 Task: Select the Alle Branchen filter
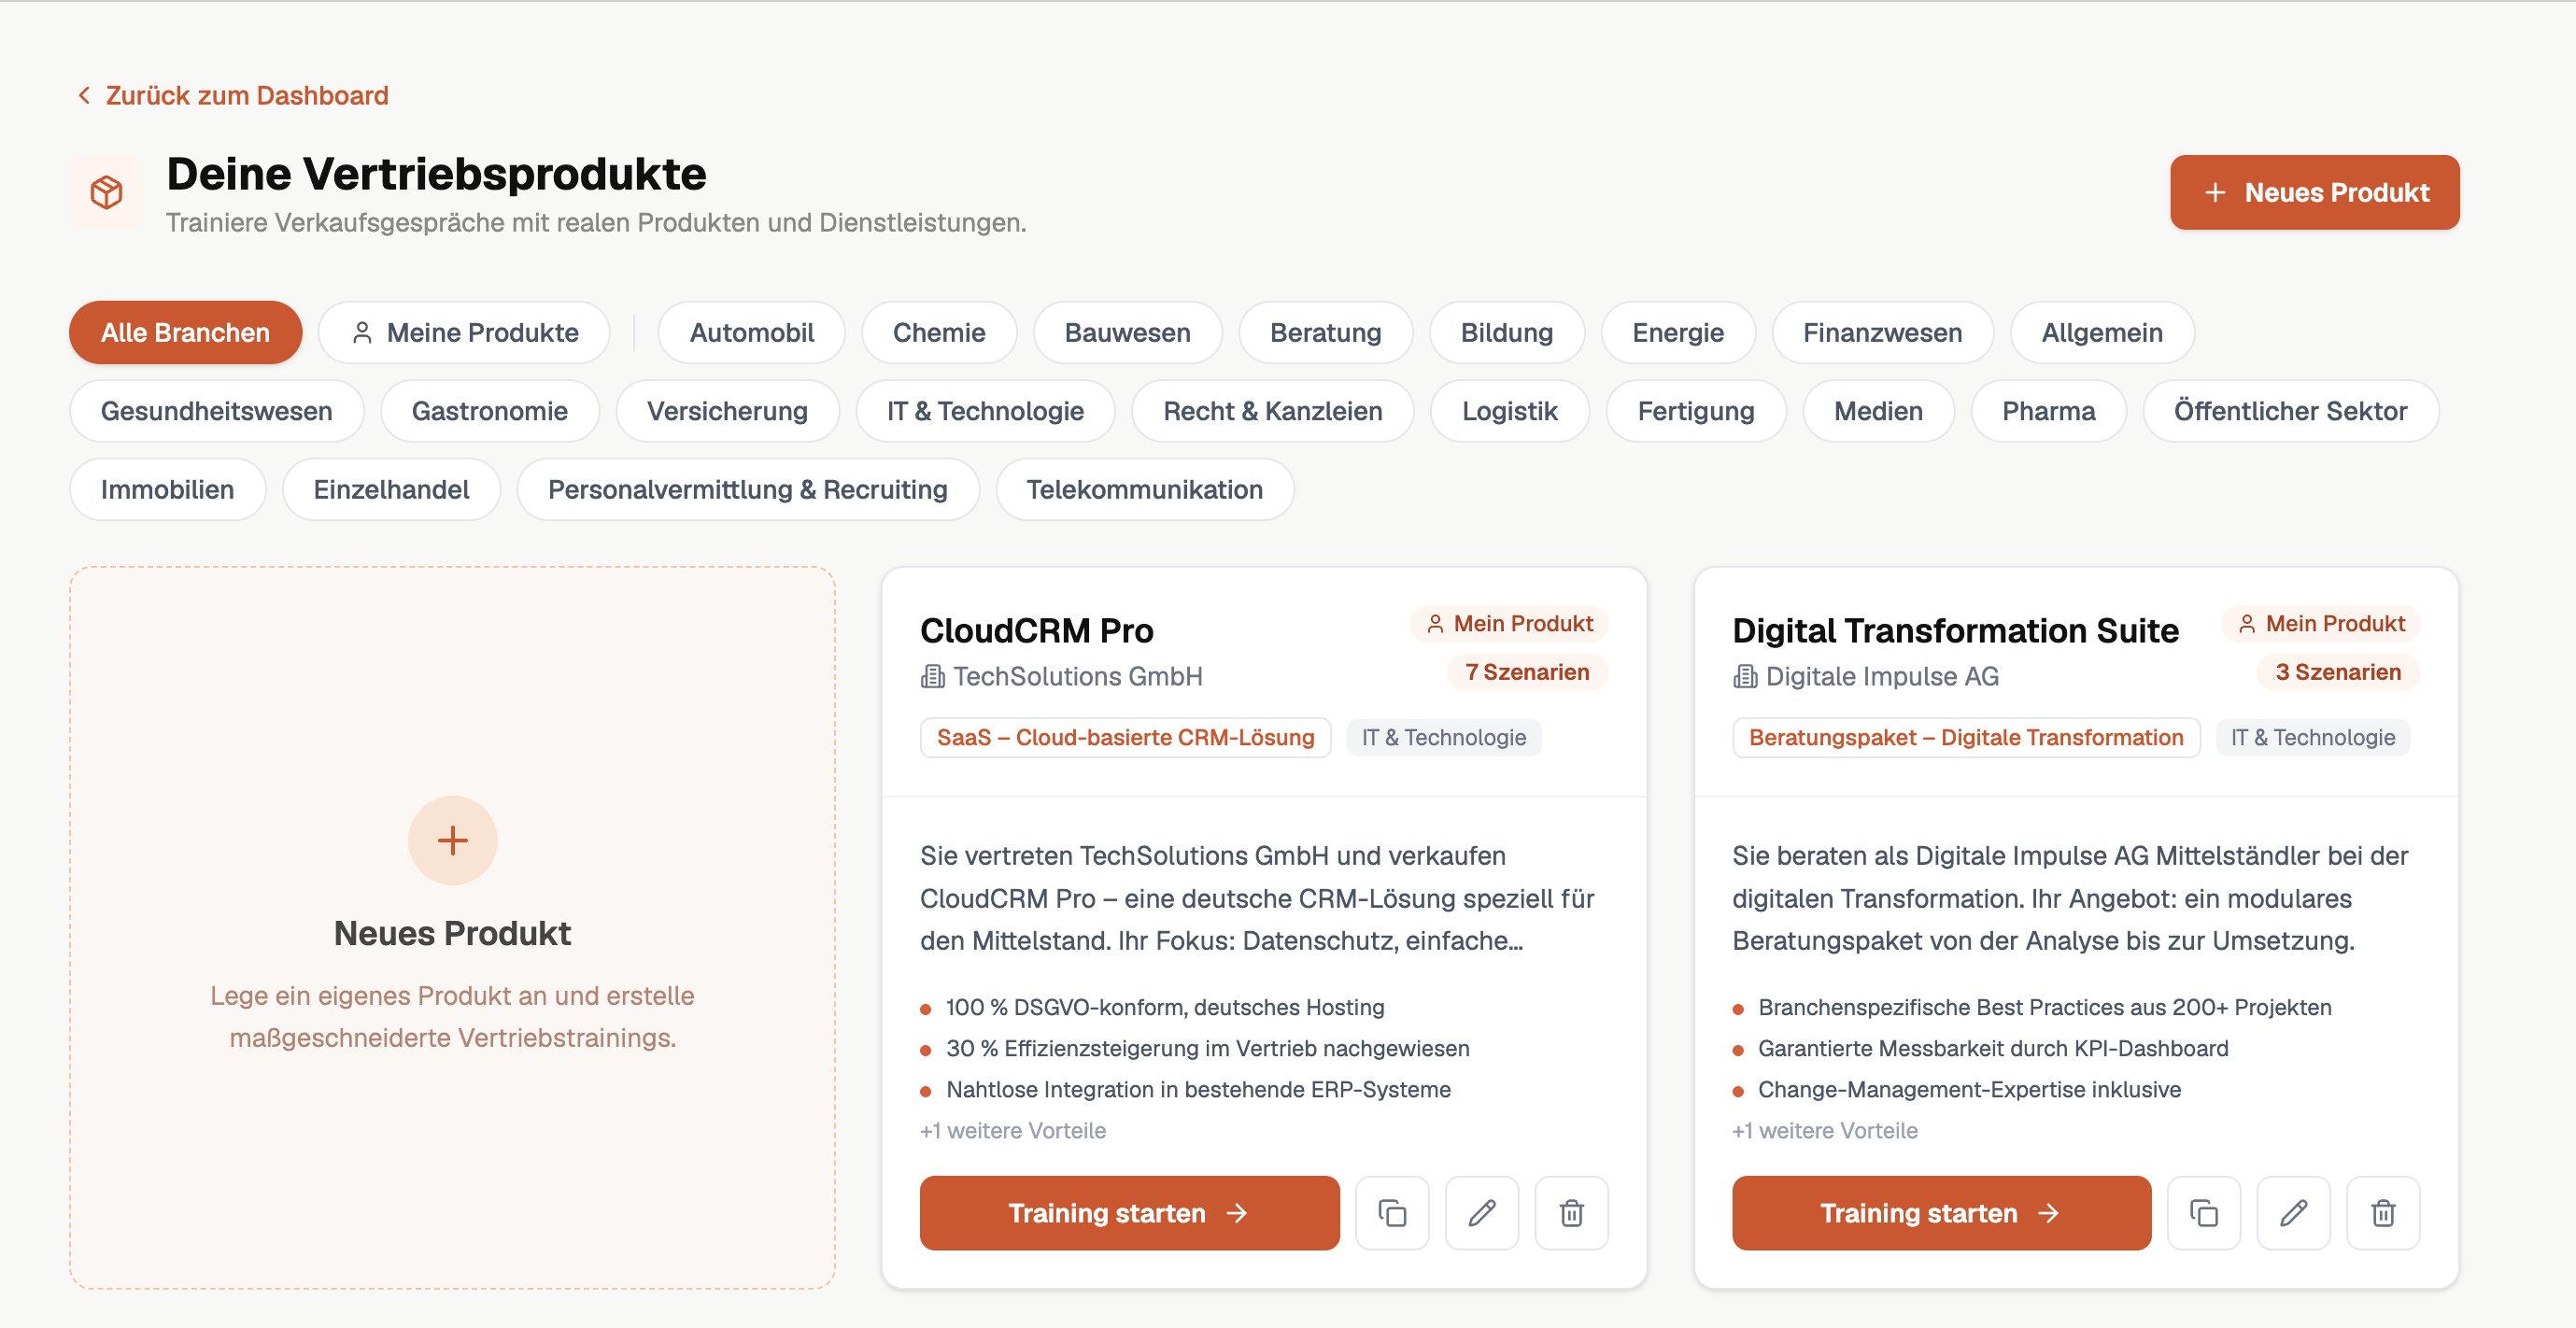(184, 332)
